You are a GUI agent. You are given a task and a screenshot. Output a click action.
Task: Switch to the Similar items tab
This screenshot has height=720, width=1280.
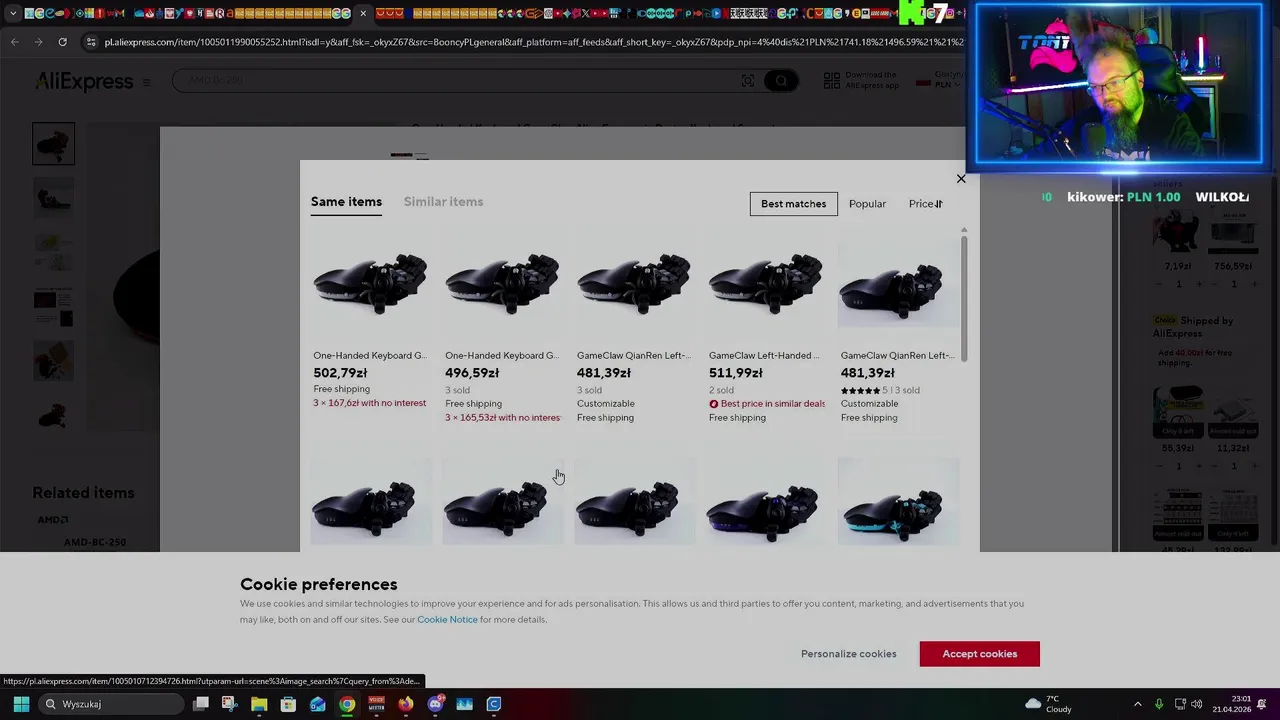(x=443, y=202)
